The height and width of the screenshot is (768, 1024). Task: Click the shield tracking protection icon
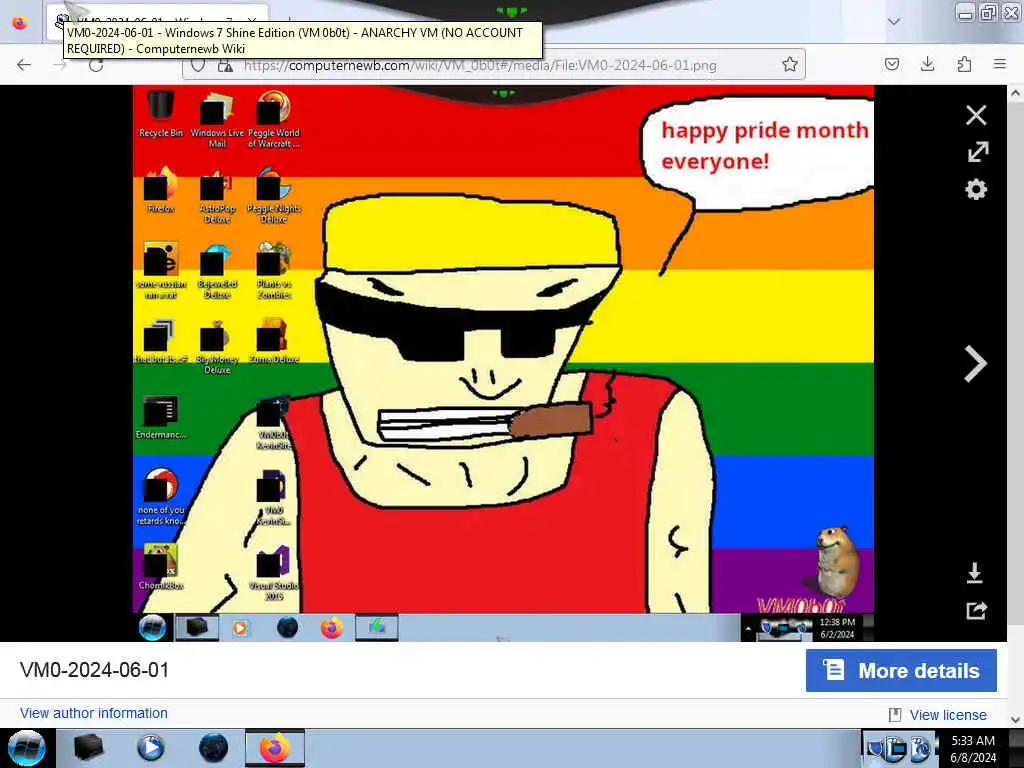pyautogui.click(x=198, y=65)
